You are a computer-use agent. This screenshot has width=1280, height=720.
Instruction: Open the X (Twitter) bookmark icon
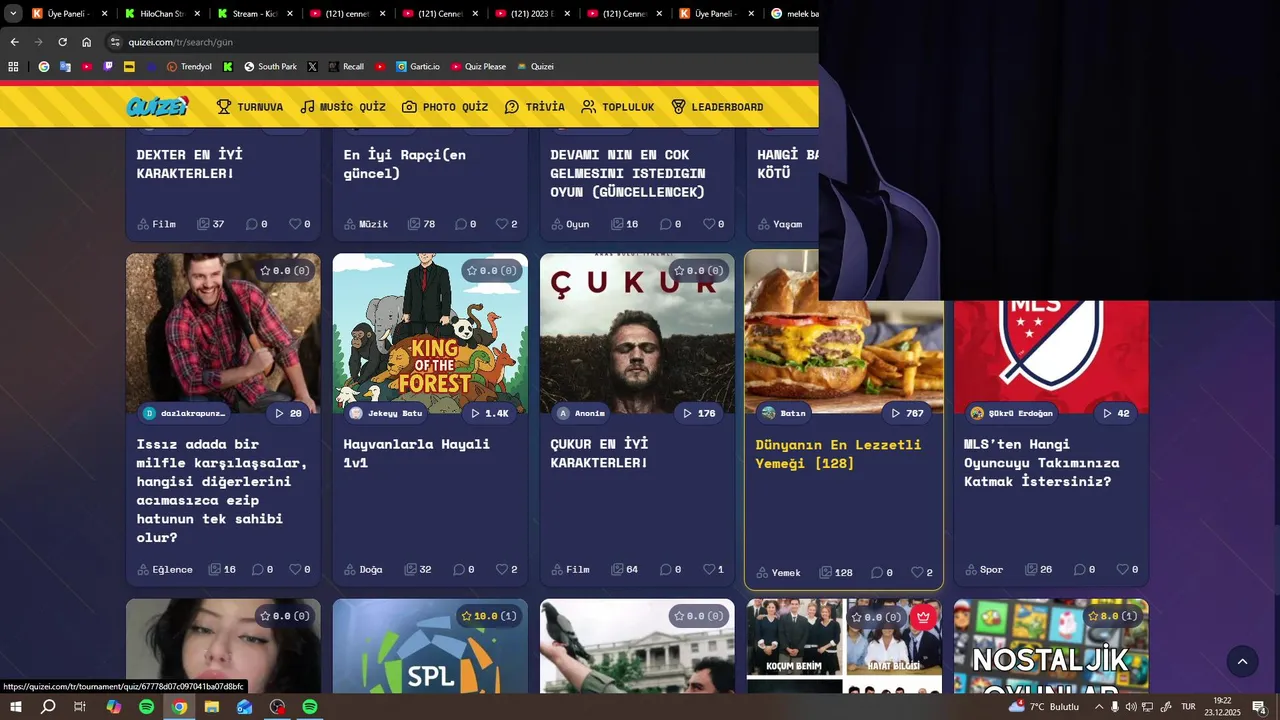pos(312,67)
